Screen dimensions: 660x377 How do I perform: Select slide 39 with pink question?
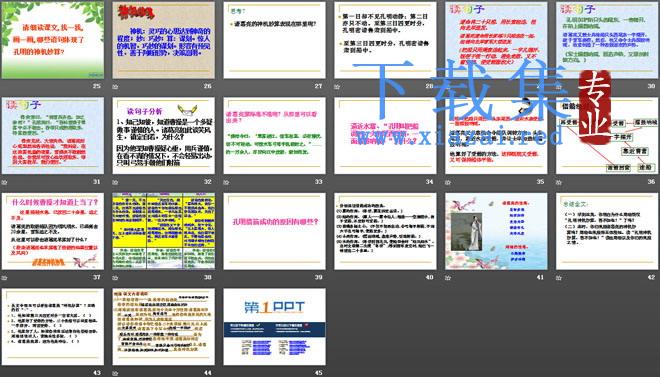(x=274, y=231)
